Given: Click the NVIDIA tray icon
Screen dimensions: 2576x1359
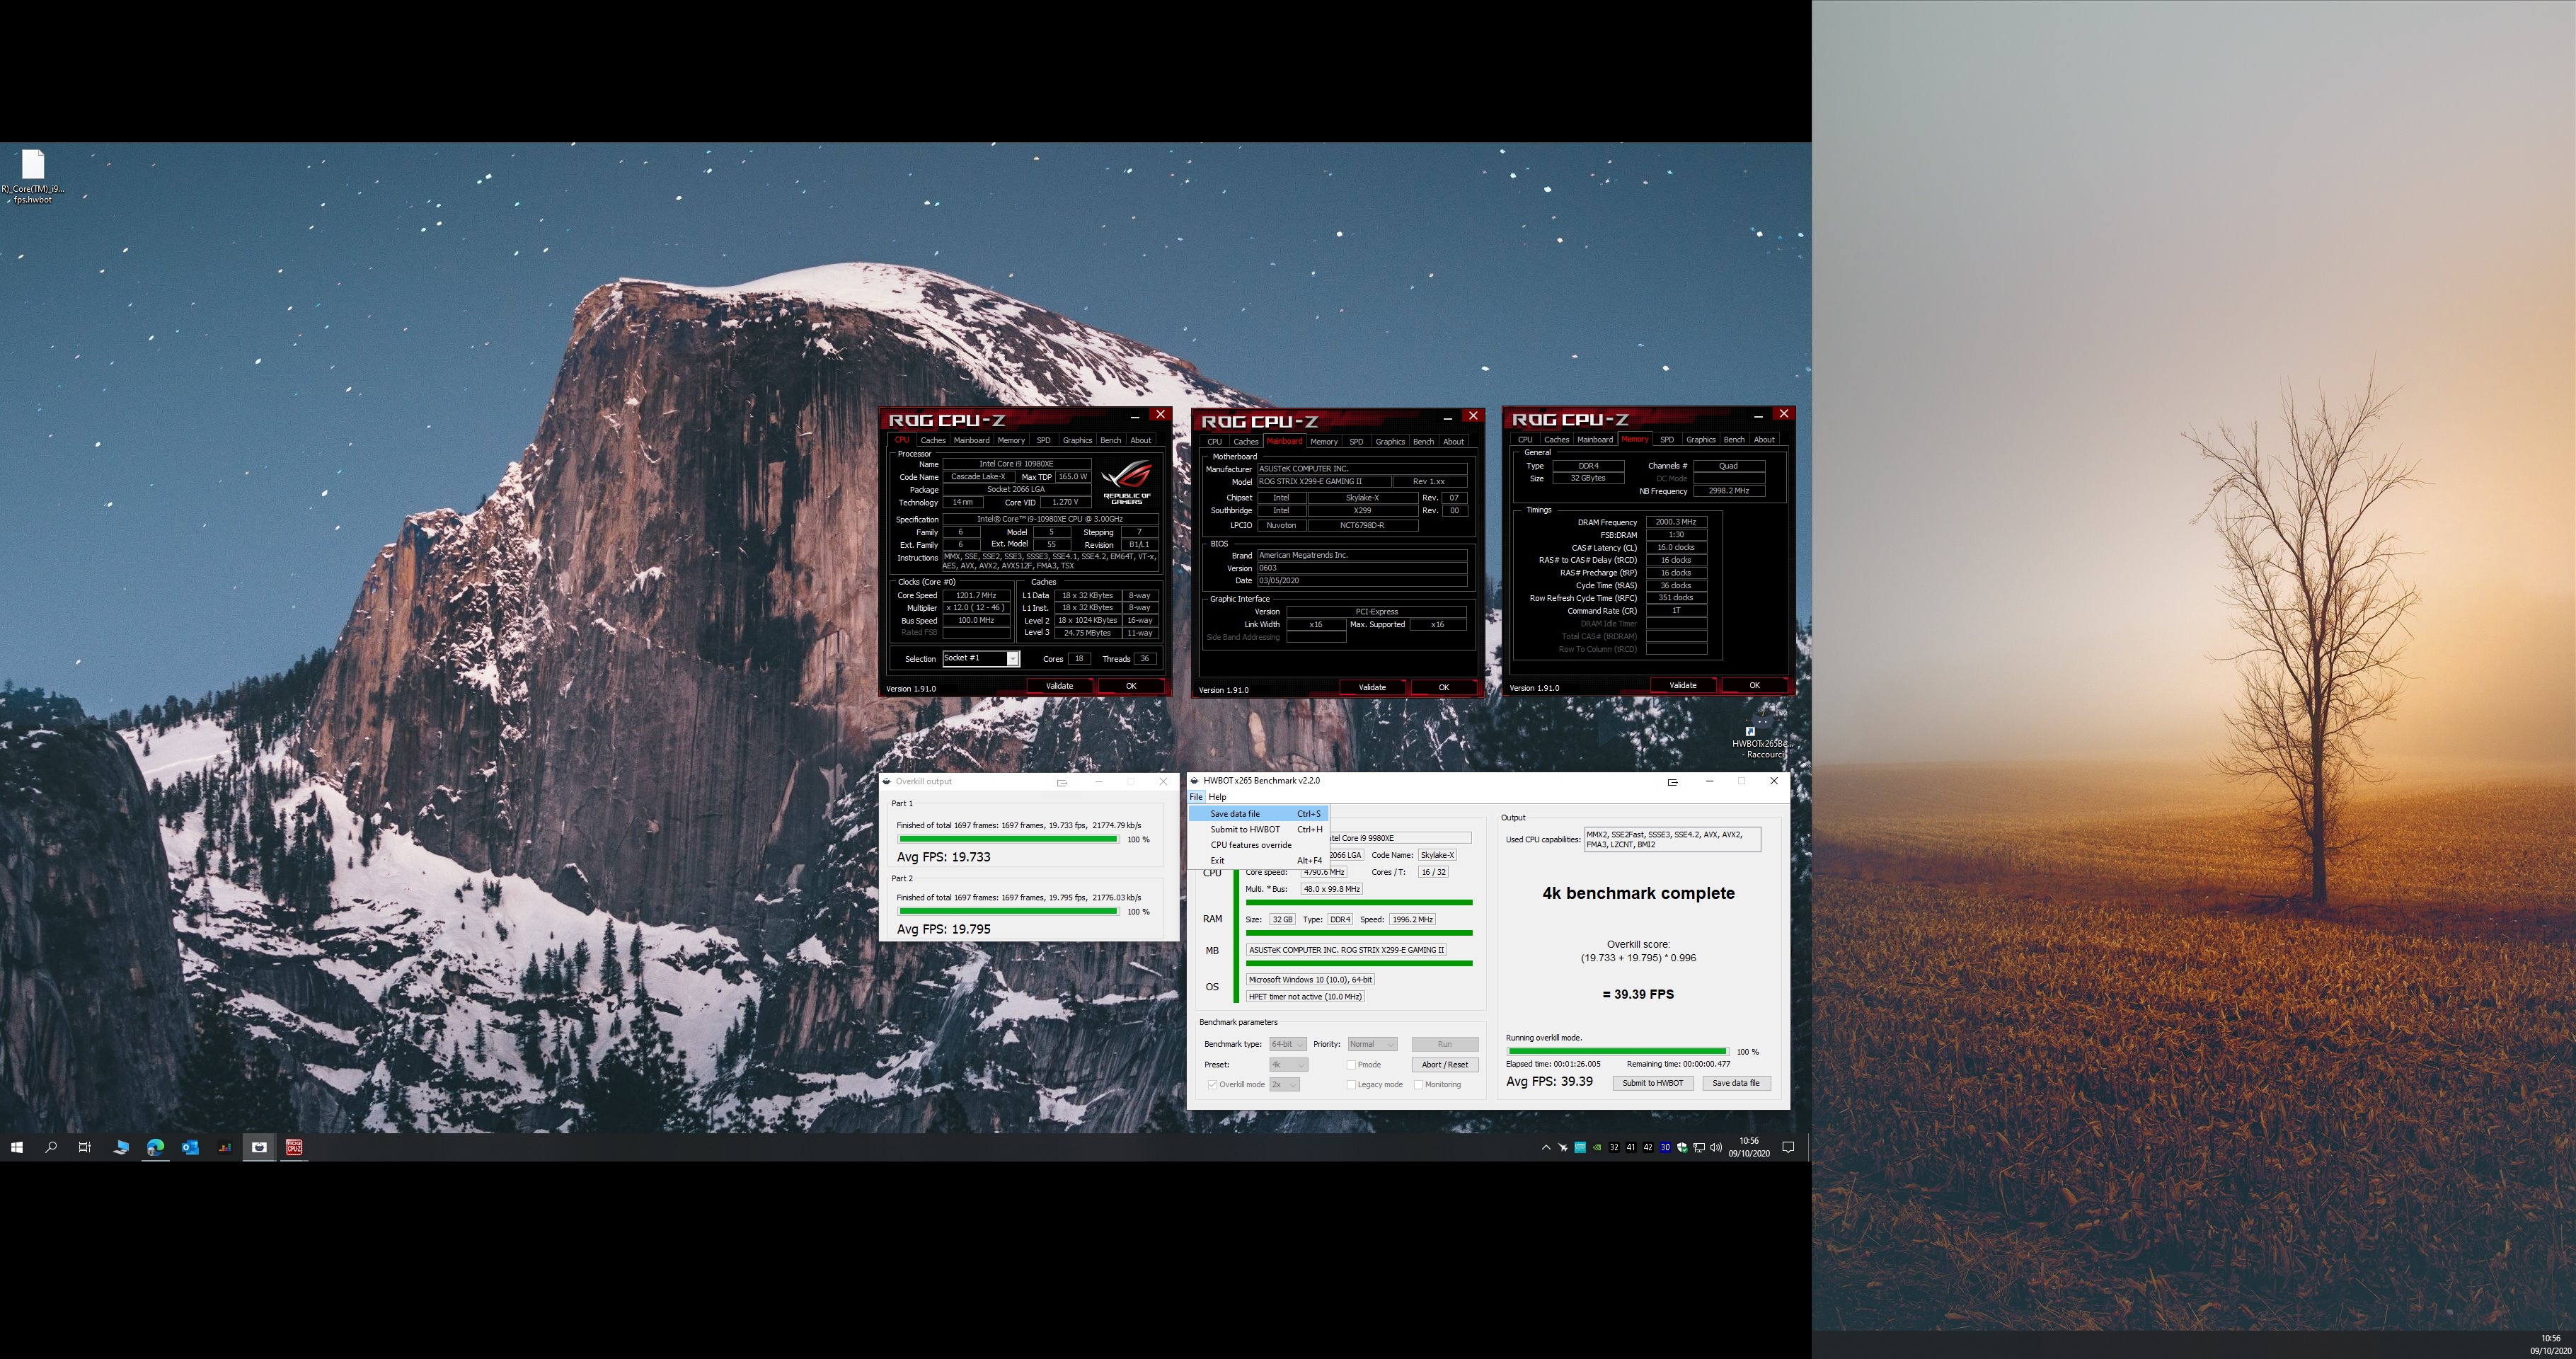Looking at the screenshot, I should (1597, 1147).
